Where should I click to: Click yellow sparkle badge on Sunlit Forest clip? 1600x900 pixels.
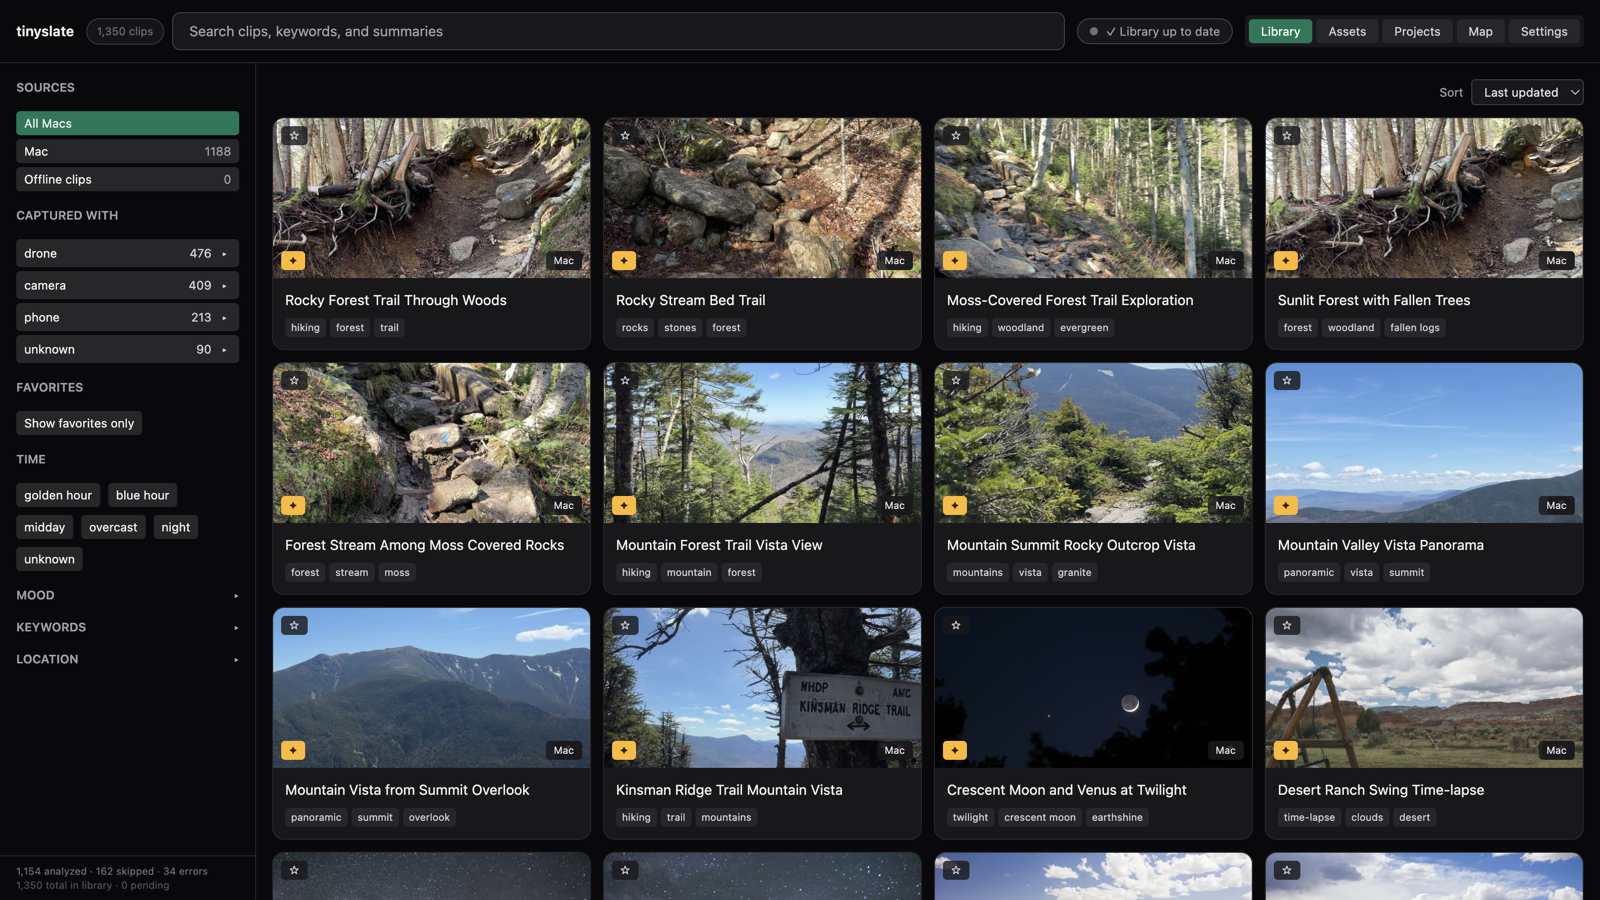point(1286,261)
